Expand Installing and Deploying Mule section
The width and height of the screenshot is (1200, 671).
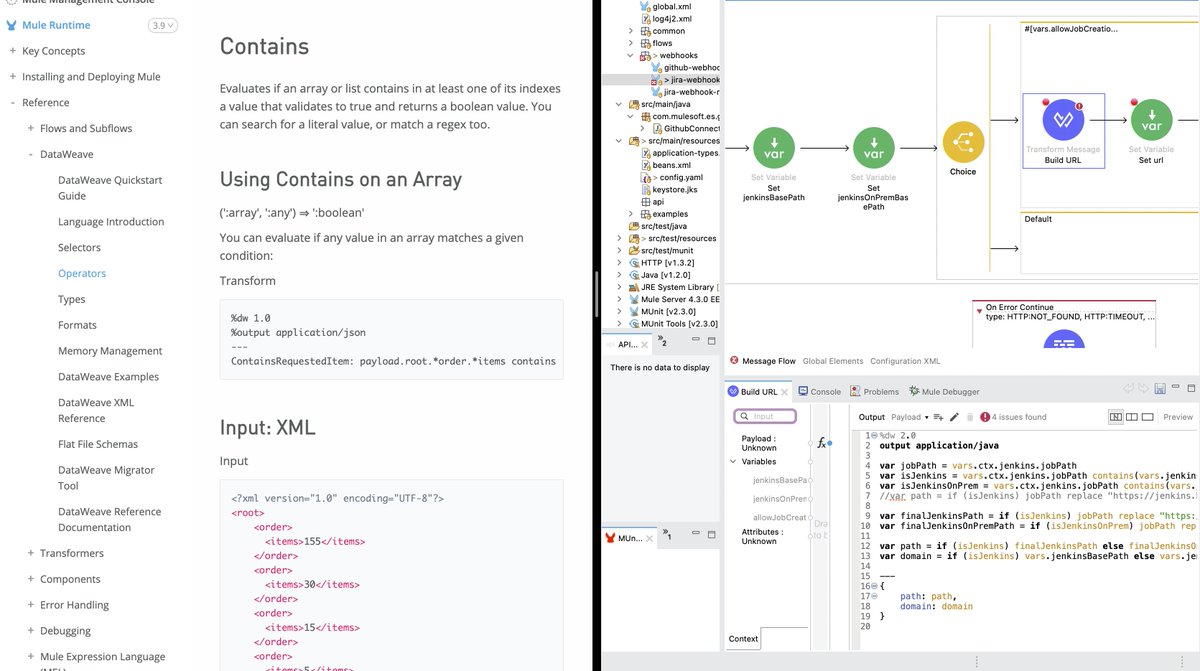[x=13, y=77]
